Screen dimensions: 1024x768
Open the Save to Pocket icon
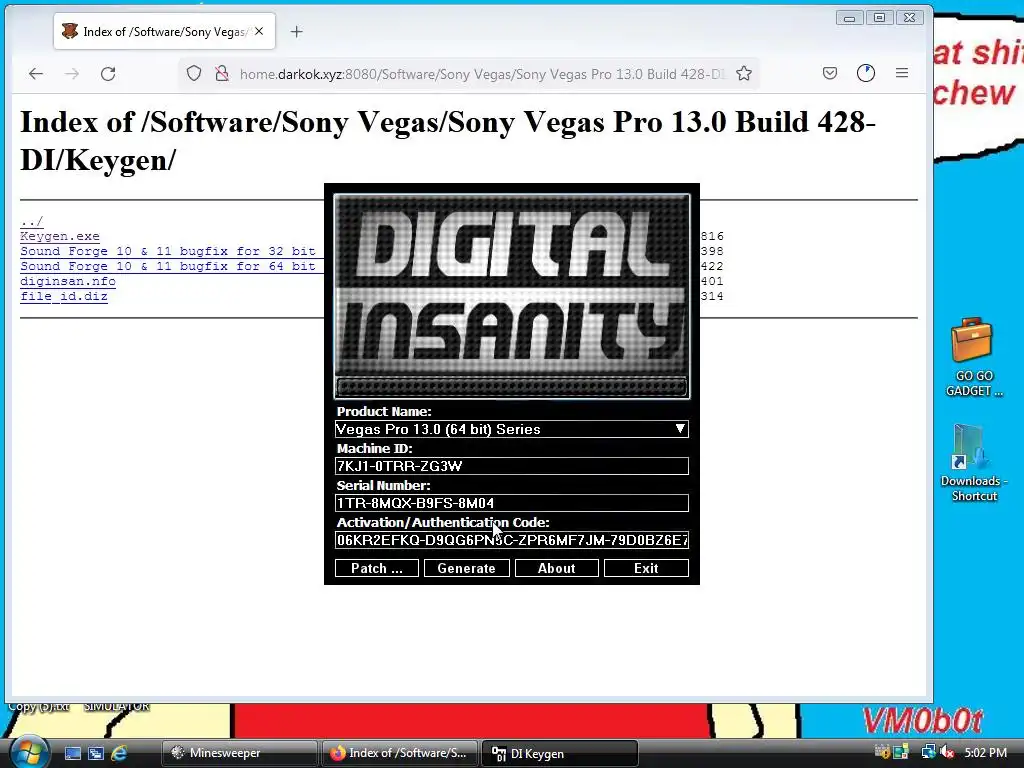click(x=830, y=73)
